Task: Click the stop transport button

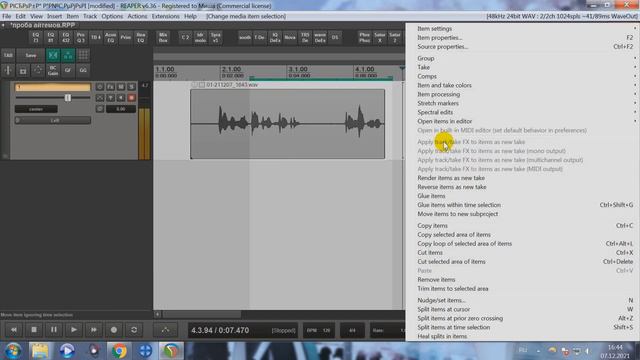Action: click(x=34, y=330)
